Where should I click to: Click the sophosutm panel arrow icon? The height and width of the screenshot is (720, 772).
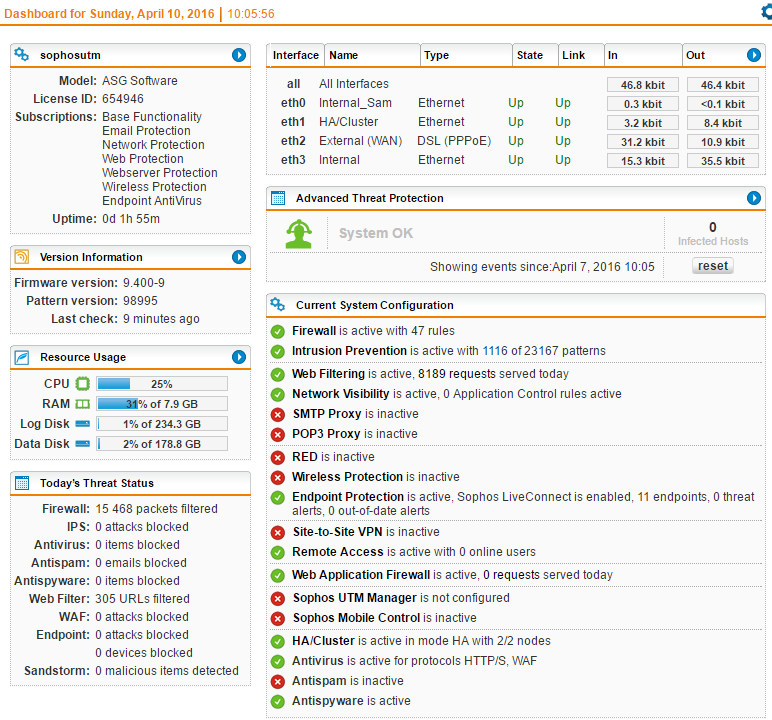(239, 55)
